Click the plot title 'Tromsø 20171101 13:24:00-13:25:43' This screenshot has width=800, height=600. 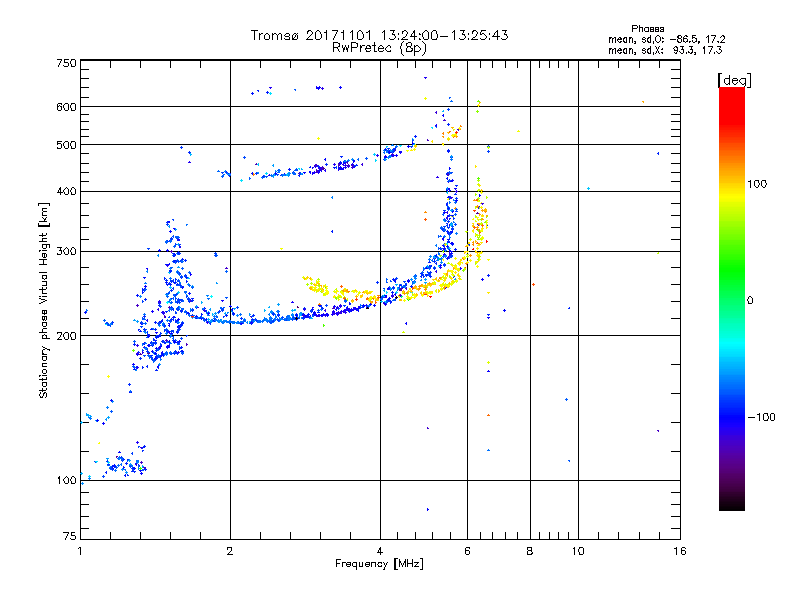click(379, 35)
